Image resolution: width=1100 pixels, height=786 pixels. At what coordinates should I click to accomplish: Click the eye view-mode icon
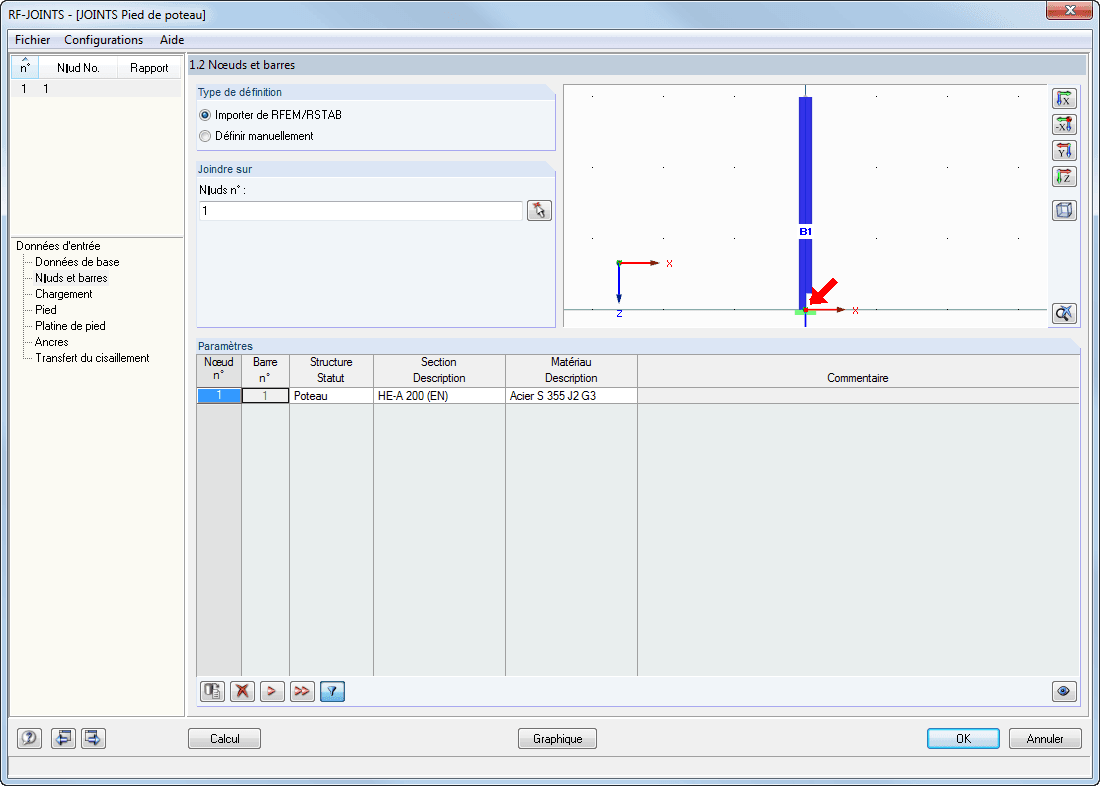point(1064,692)
